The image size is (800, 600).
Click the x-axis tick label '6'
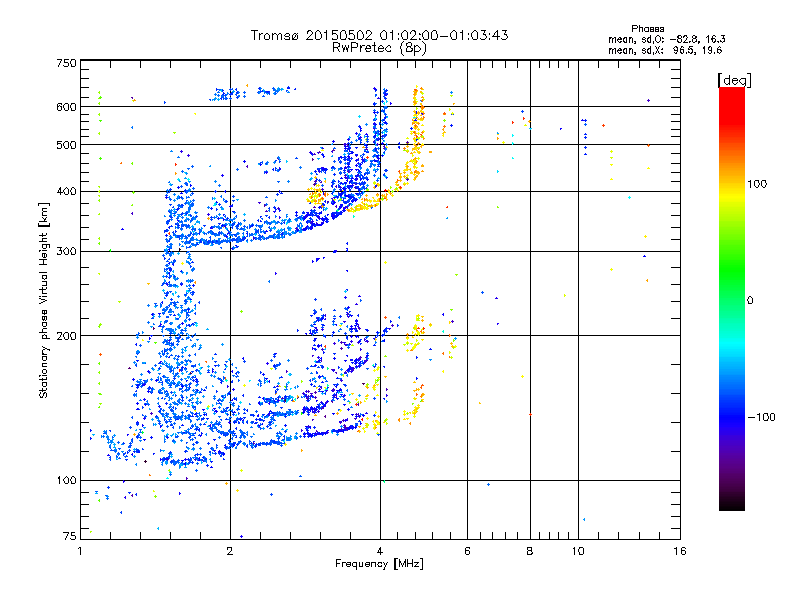coord(467,551)
